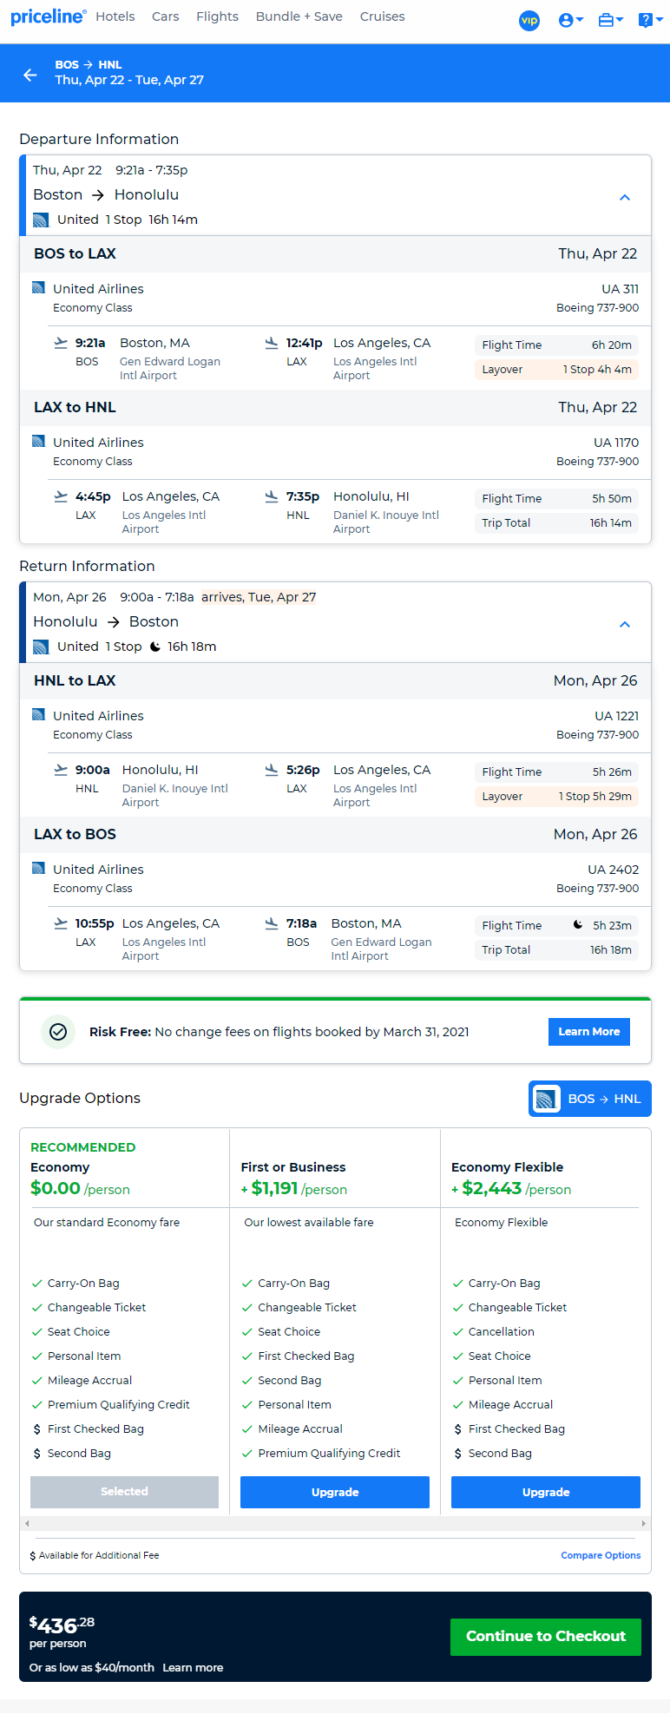This screenshot has width=670, height=1714.
Task: Collapse the departure flight details
Action: (624, 198)
